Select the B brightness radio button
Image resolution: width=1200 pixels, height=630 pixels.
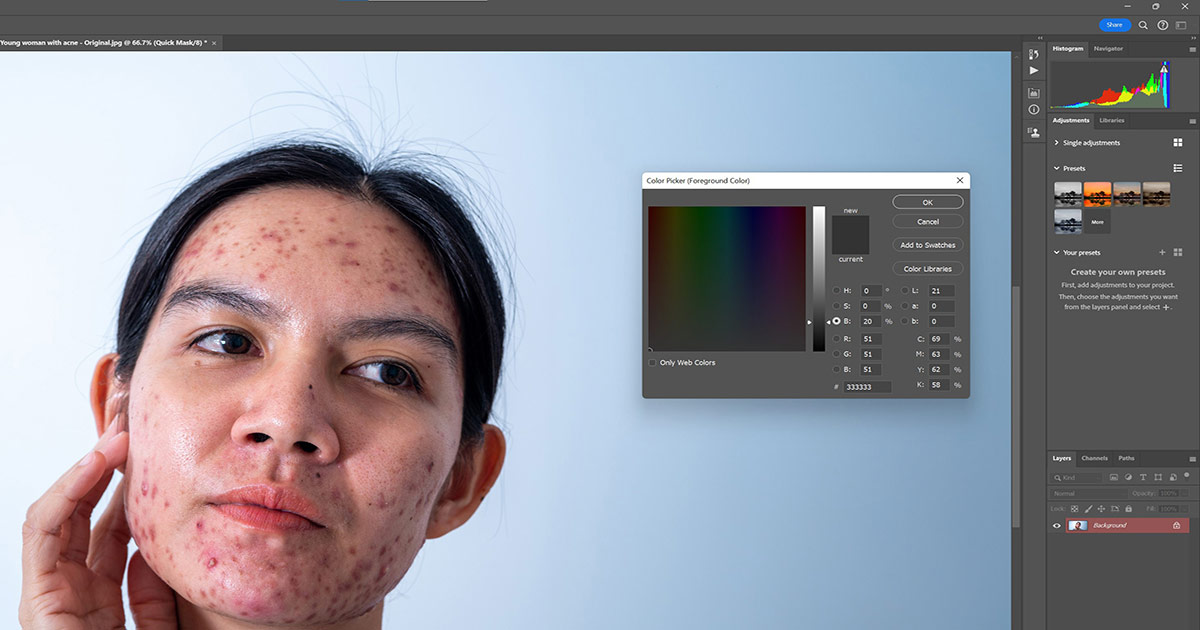tap(836, 321)
